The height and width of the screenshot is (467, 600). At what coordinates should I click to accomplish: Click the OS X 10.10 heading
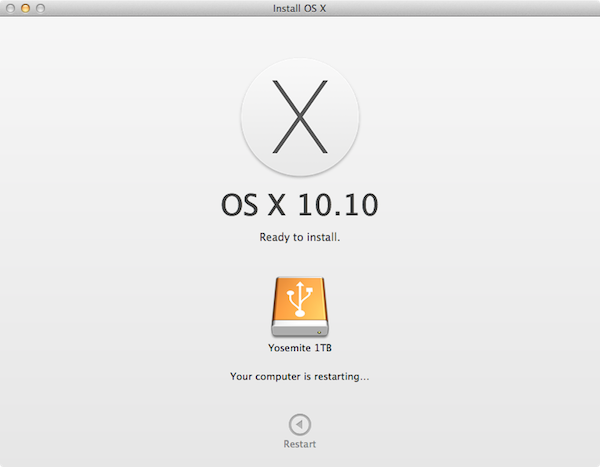pyautogui.click(x=300, y=205)
